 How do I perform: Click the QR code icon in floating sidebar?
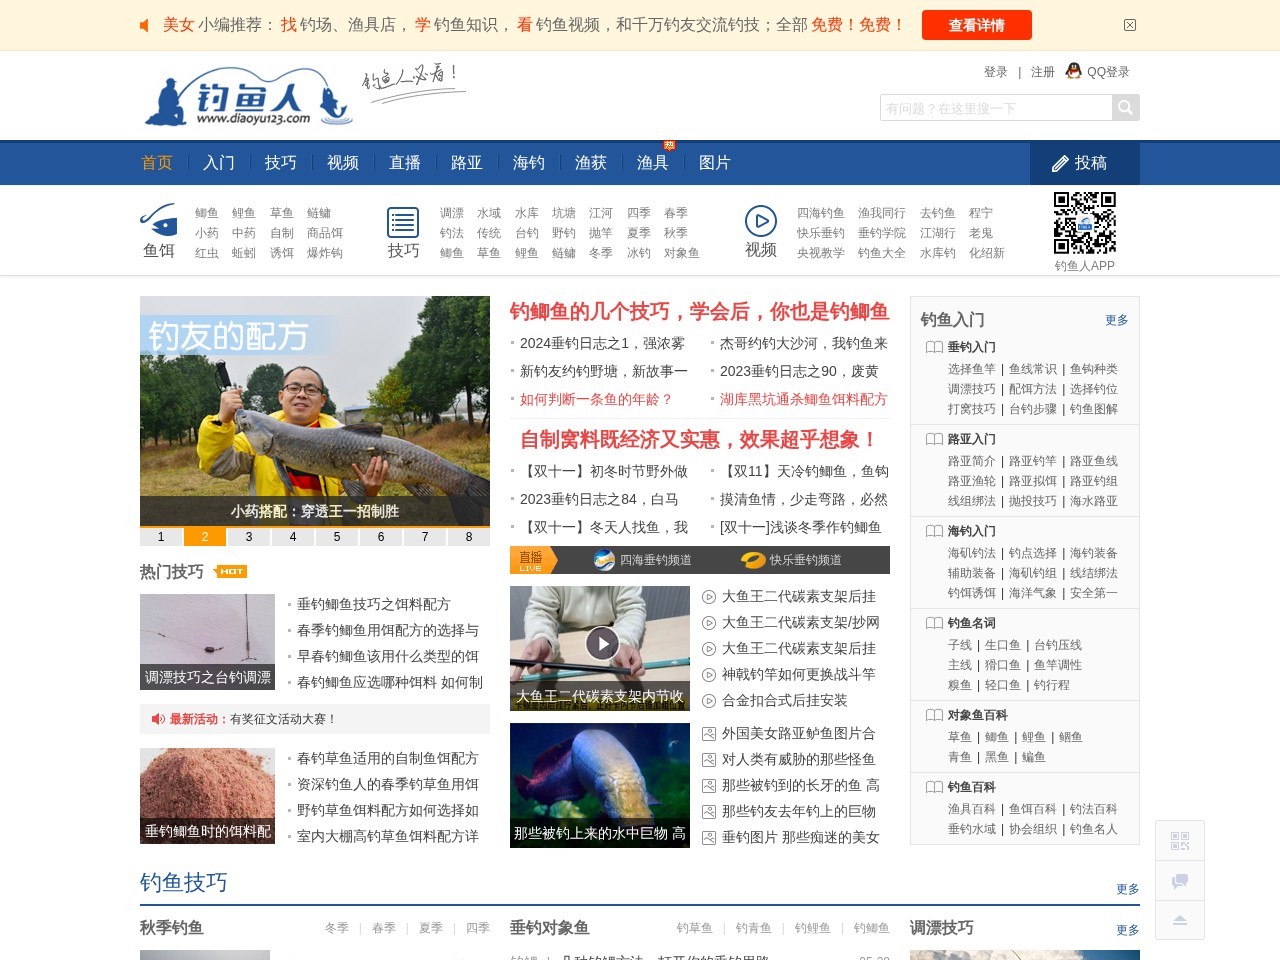pyautogui.click(x=1180, y=841)
